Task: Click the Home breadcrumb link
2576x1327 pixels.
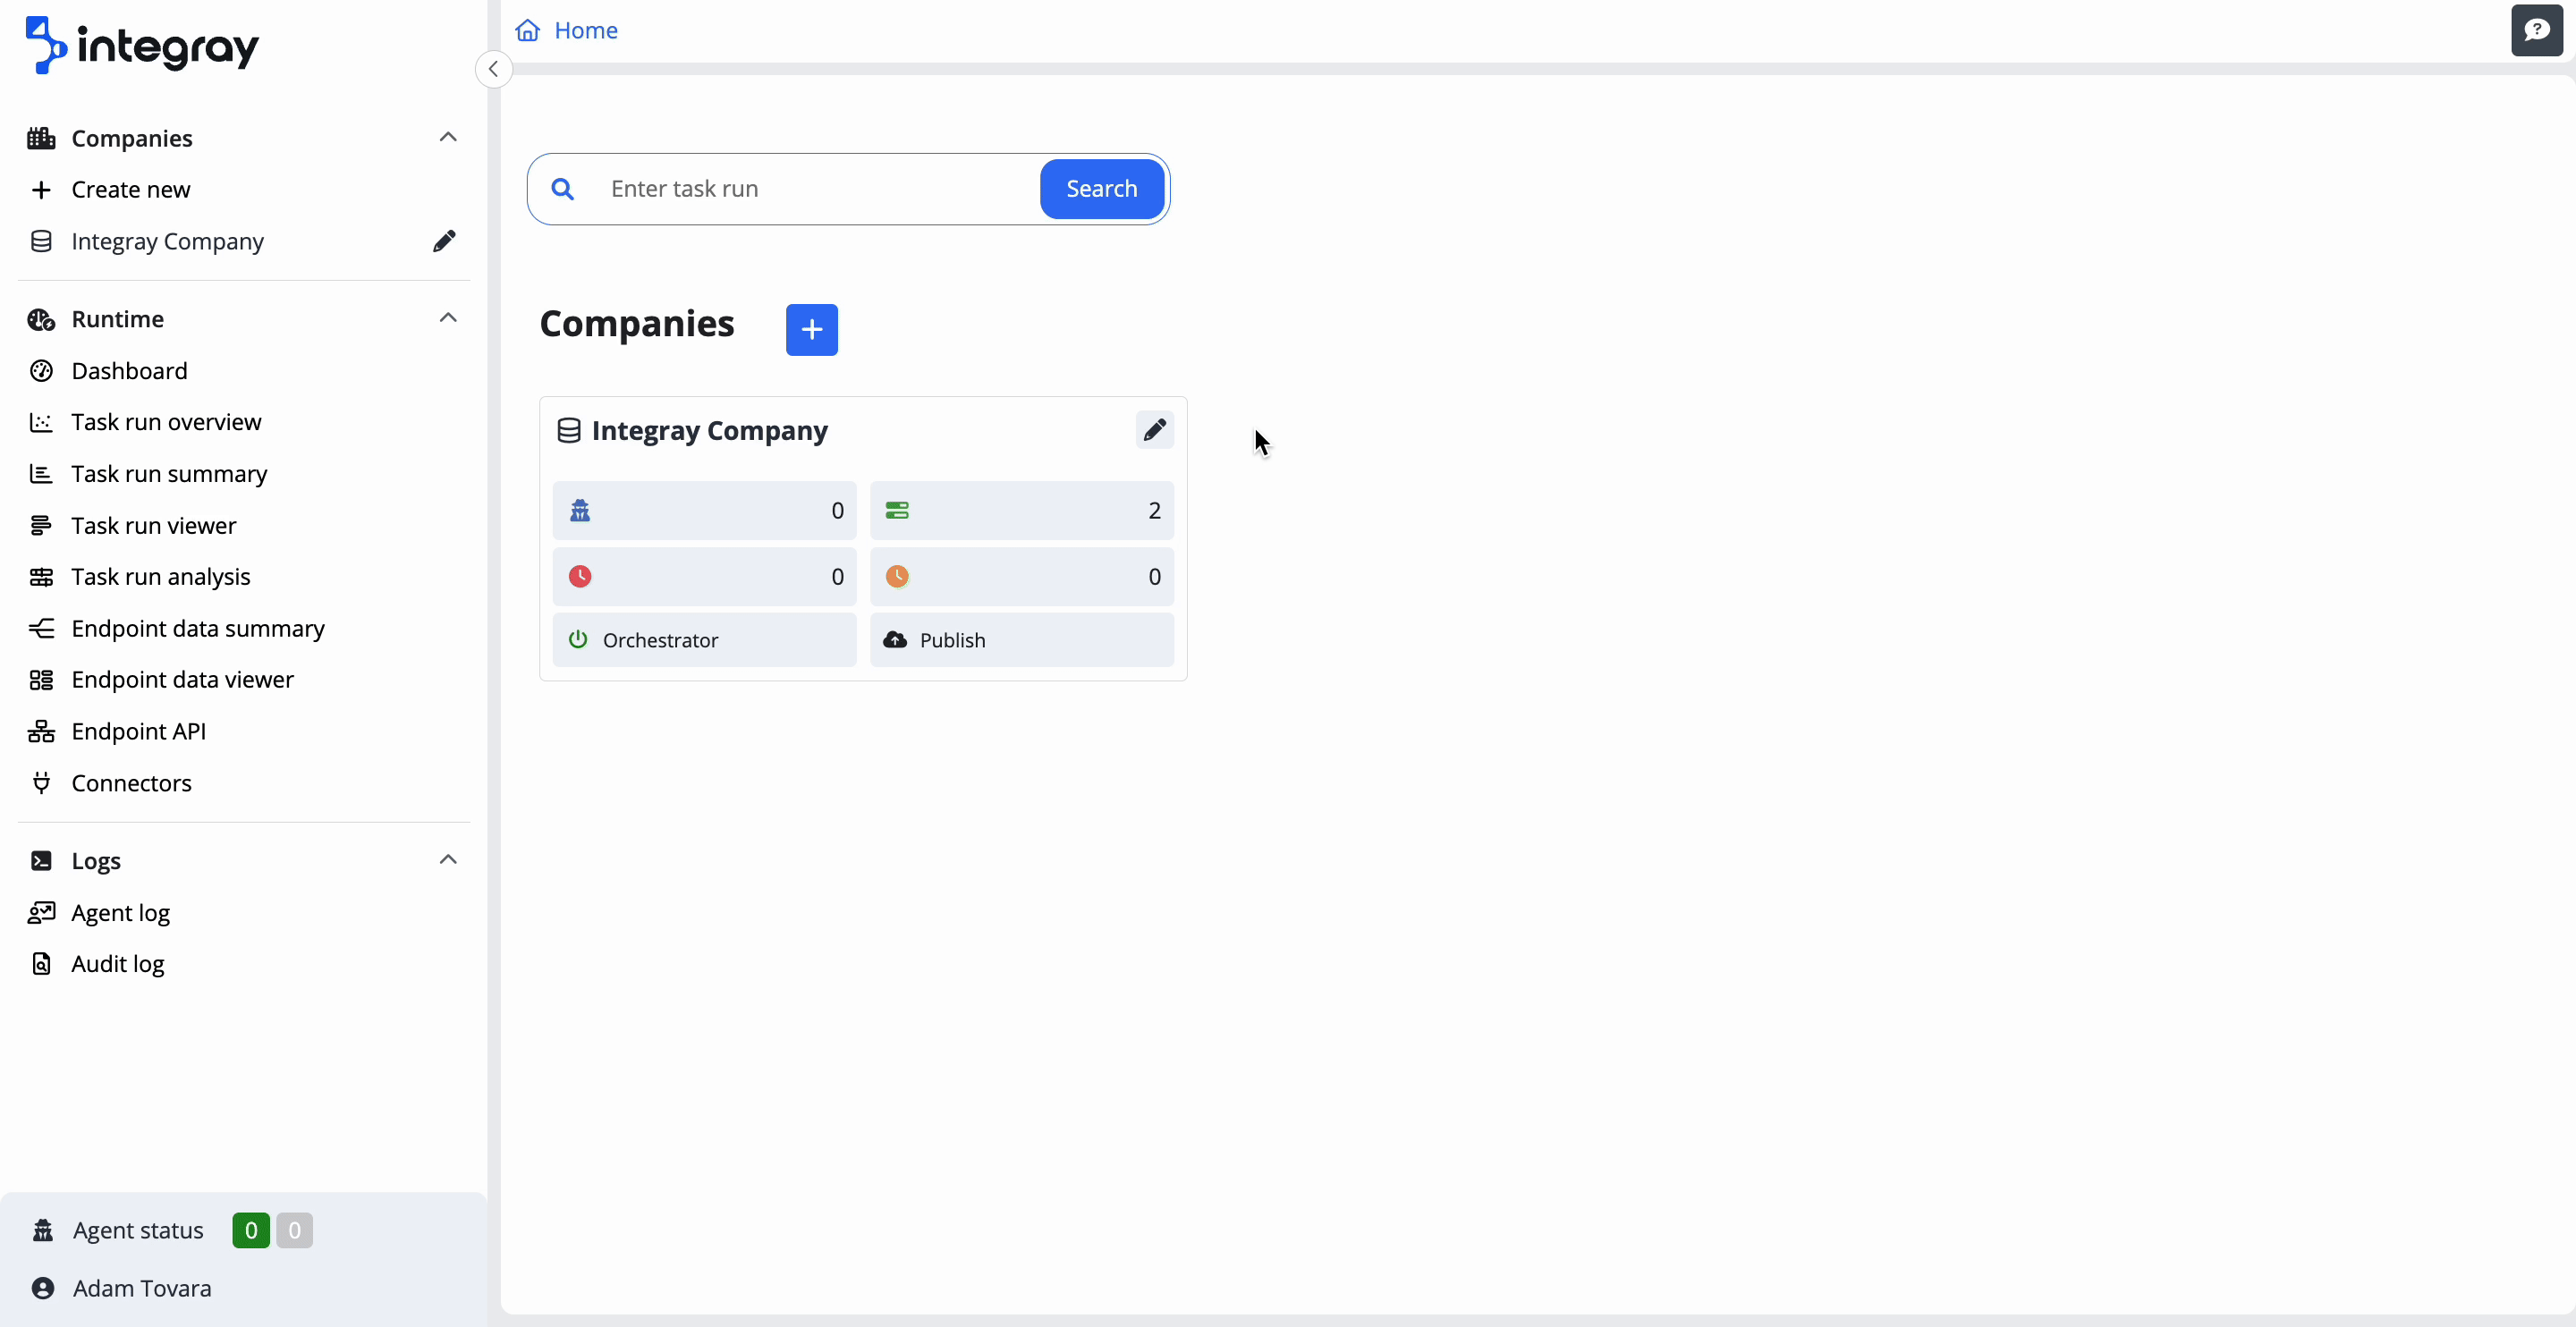Action: click(x=585, y=31)
